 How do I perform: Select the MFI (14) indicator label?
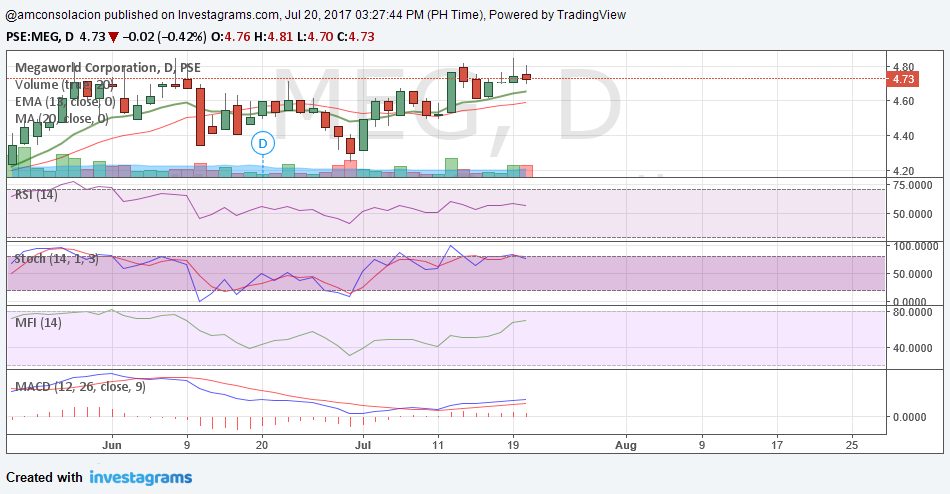tap(38, 322)
